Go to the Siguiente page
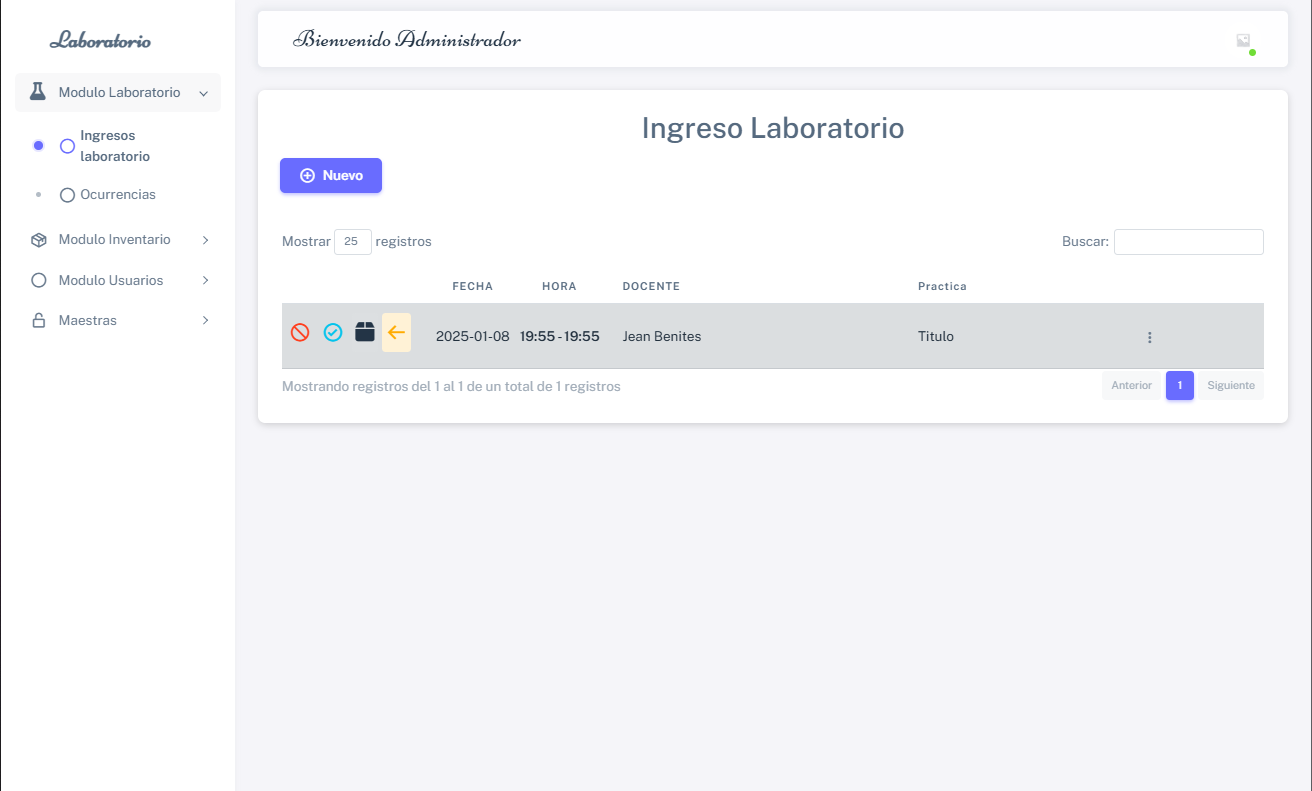The width and height of the screenshot is (1312, 791). click(1231, 385)
